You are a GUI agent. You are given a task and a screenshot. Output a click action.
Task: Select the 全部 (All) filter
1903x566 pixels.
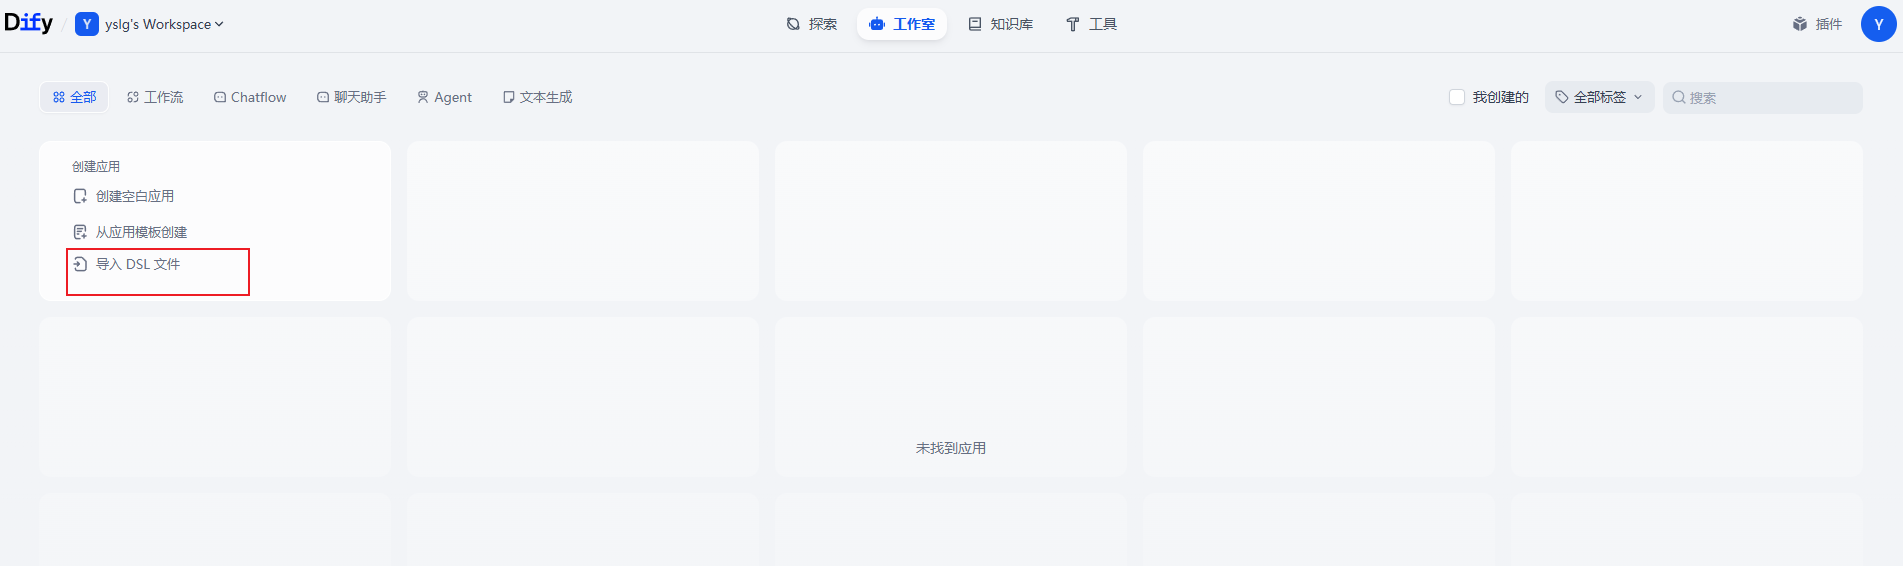coord(74,97)
